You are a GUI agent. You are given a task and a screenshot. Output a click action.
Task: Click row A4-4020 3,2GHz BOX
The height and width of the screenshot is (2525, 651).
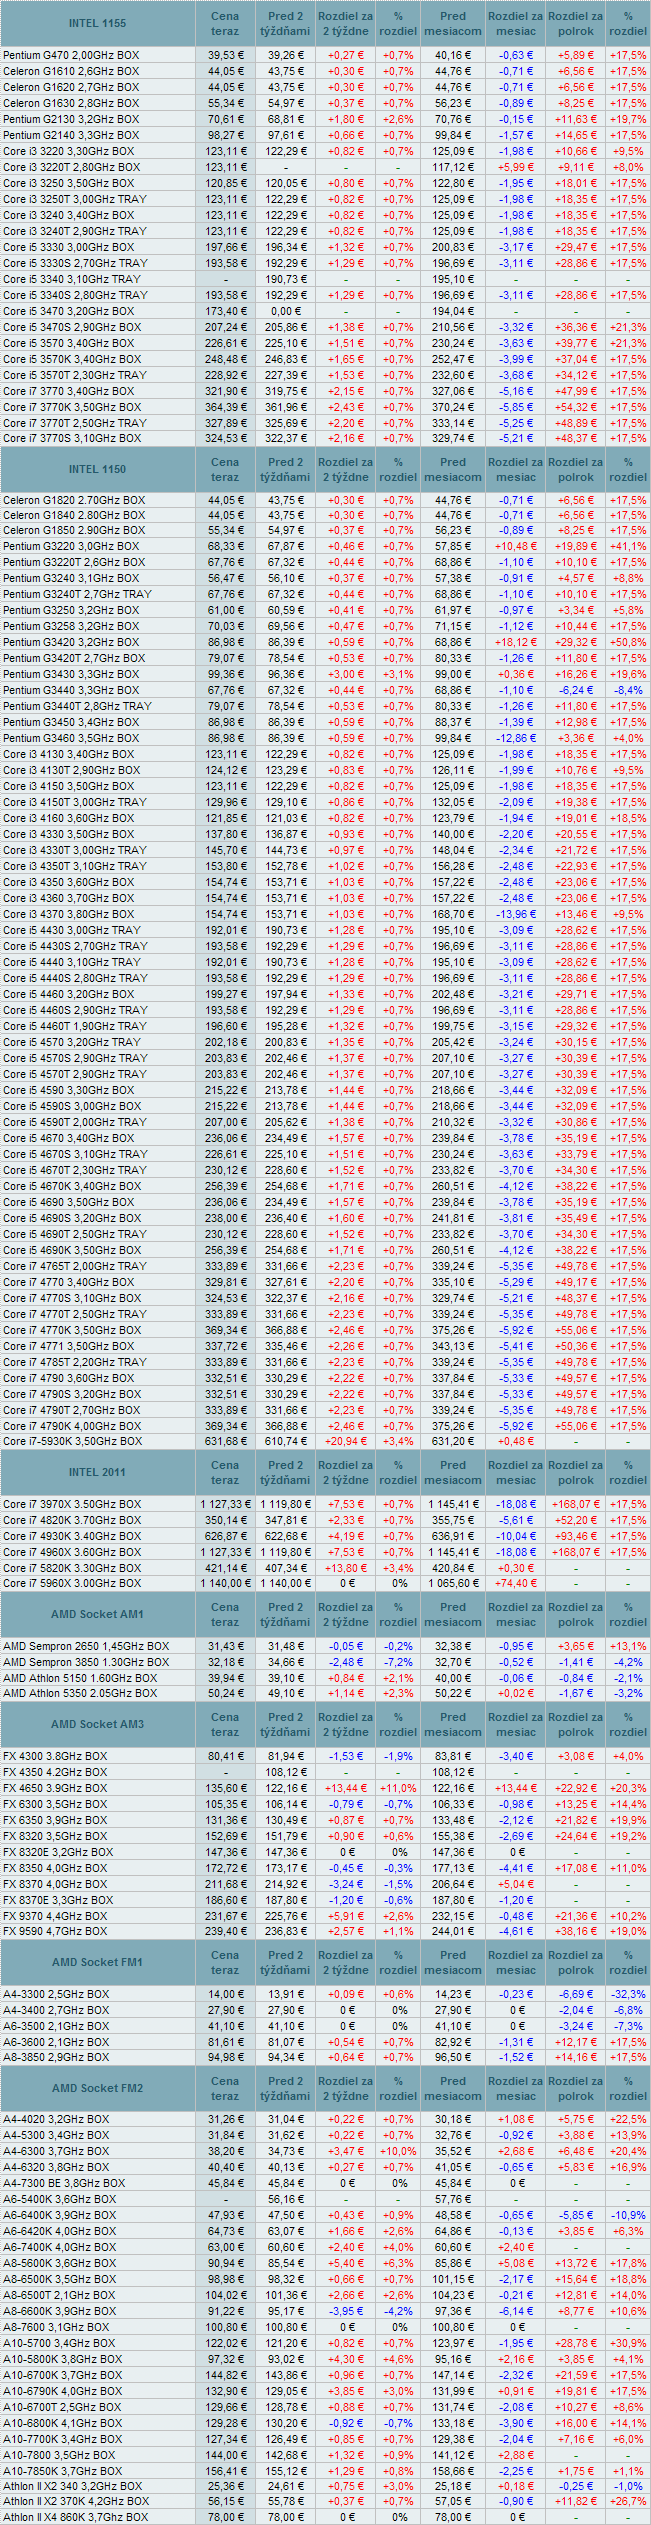pyautogui.click(x=325, y=2119)
